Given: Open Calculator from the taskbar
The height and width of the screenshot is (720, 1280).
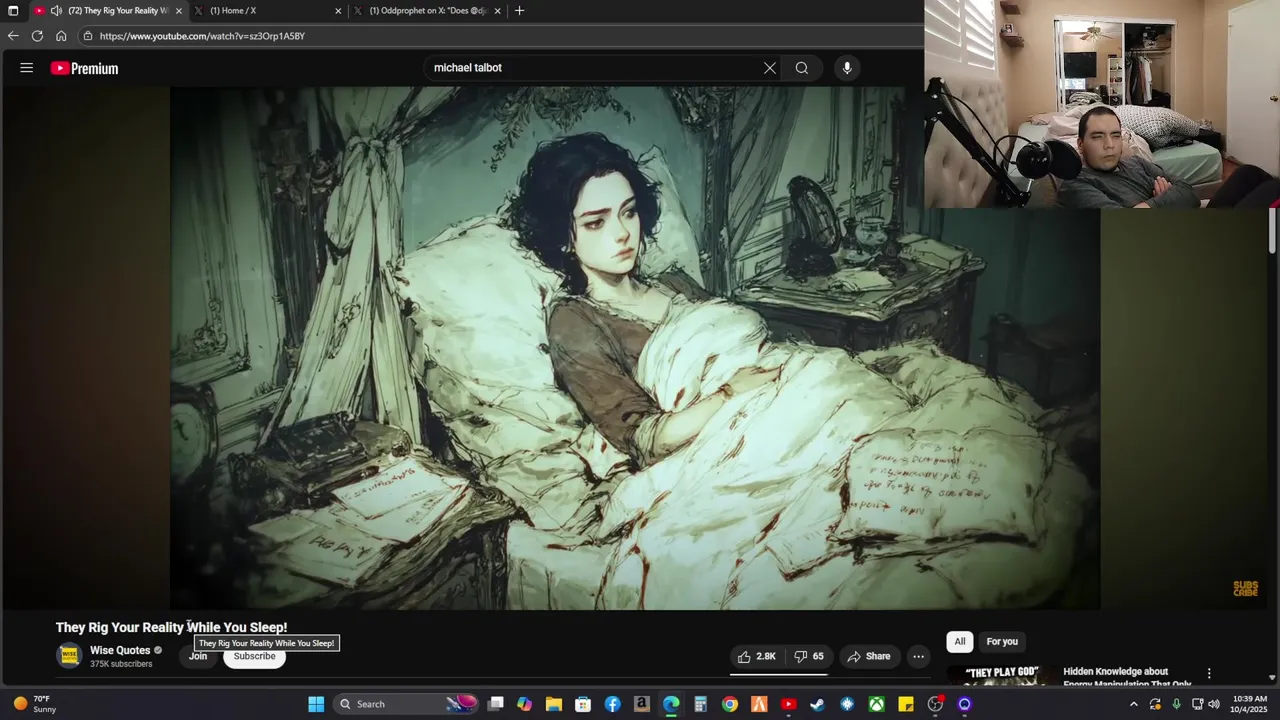Looking at the screenshot, I should tap(700, 704).
